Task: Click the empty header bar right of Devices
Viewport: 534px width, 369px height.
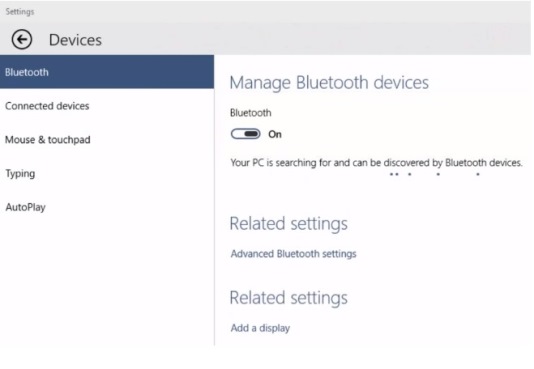Action: 317,39
